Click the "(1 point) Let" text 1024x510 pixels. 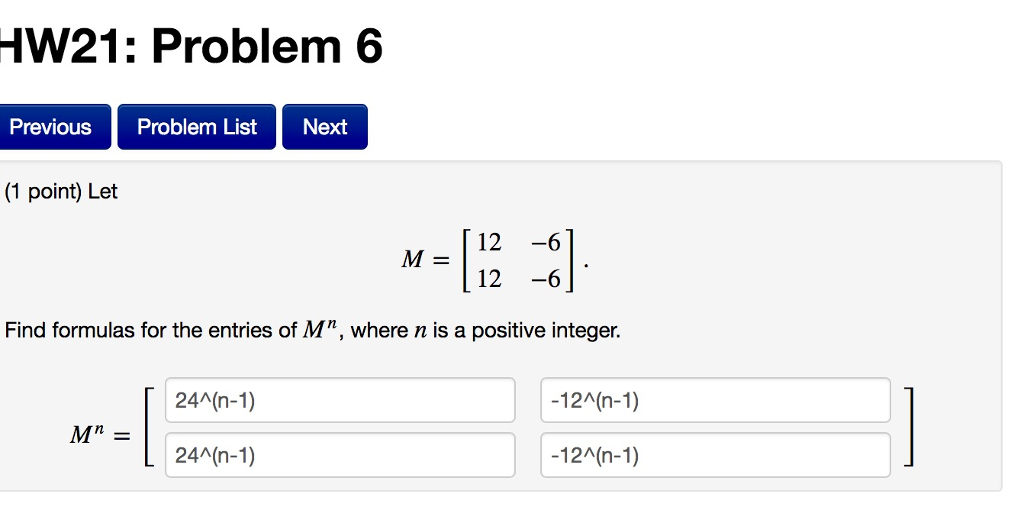pyautogui.click(x=61, y=192)
